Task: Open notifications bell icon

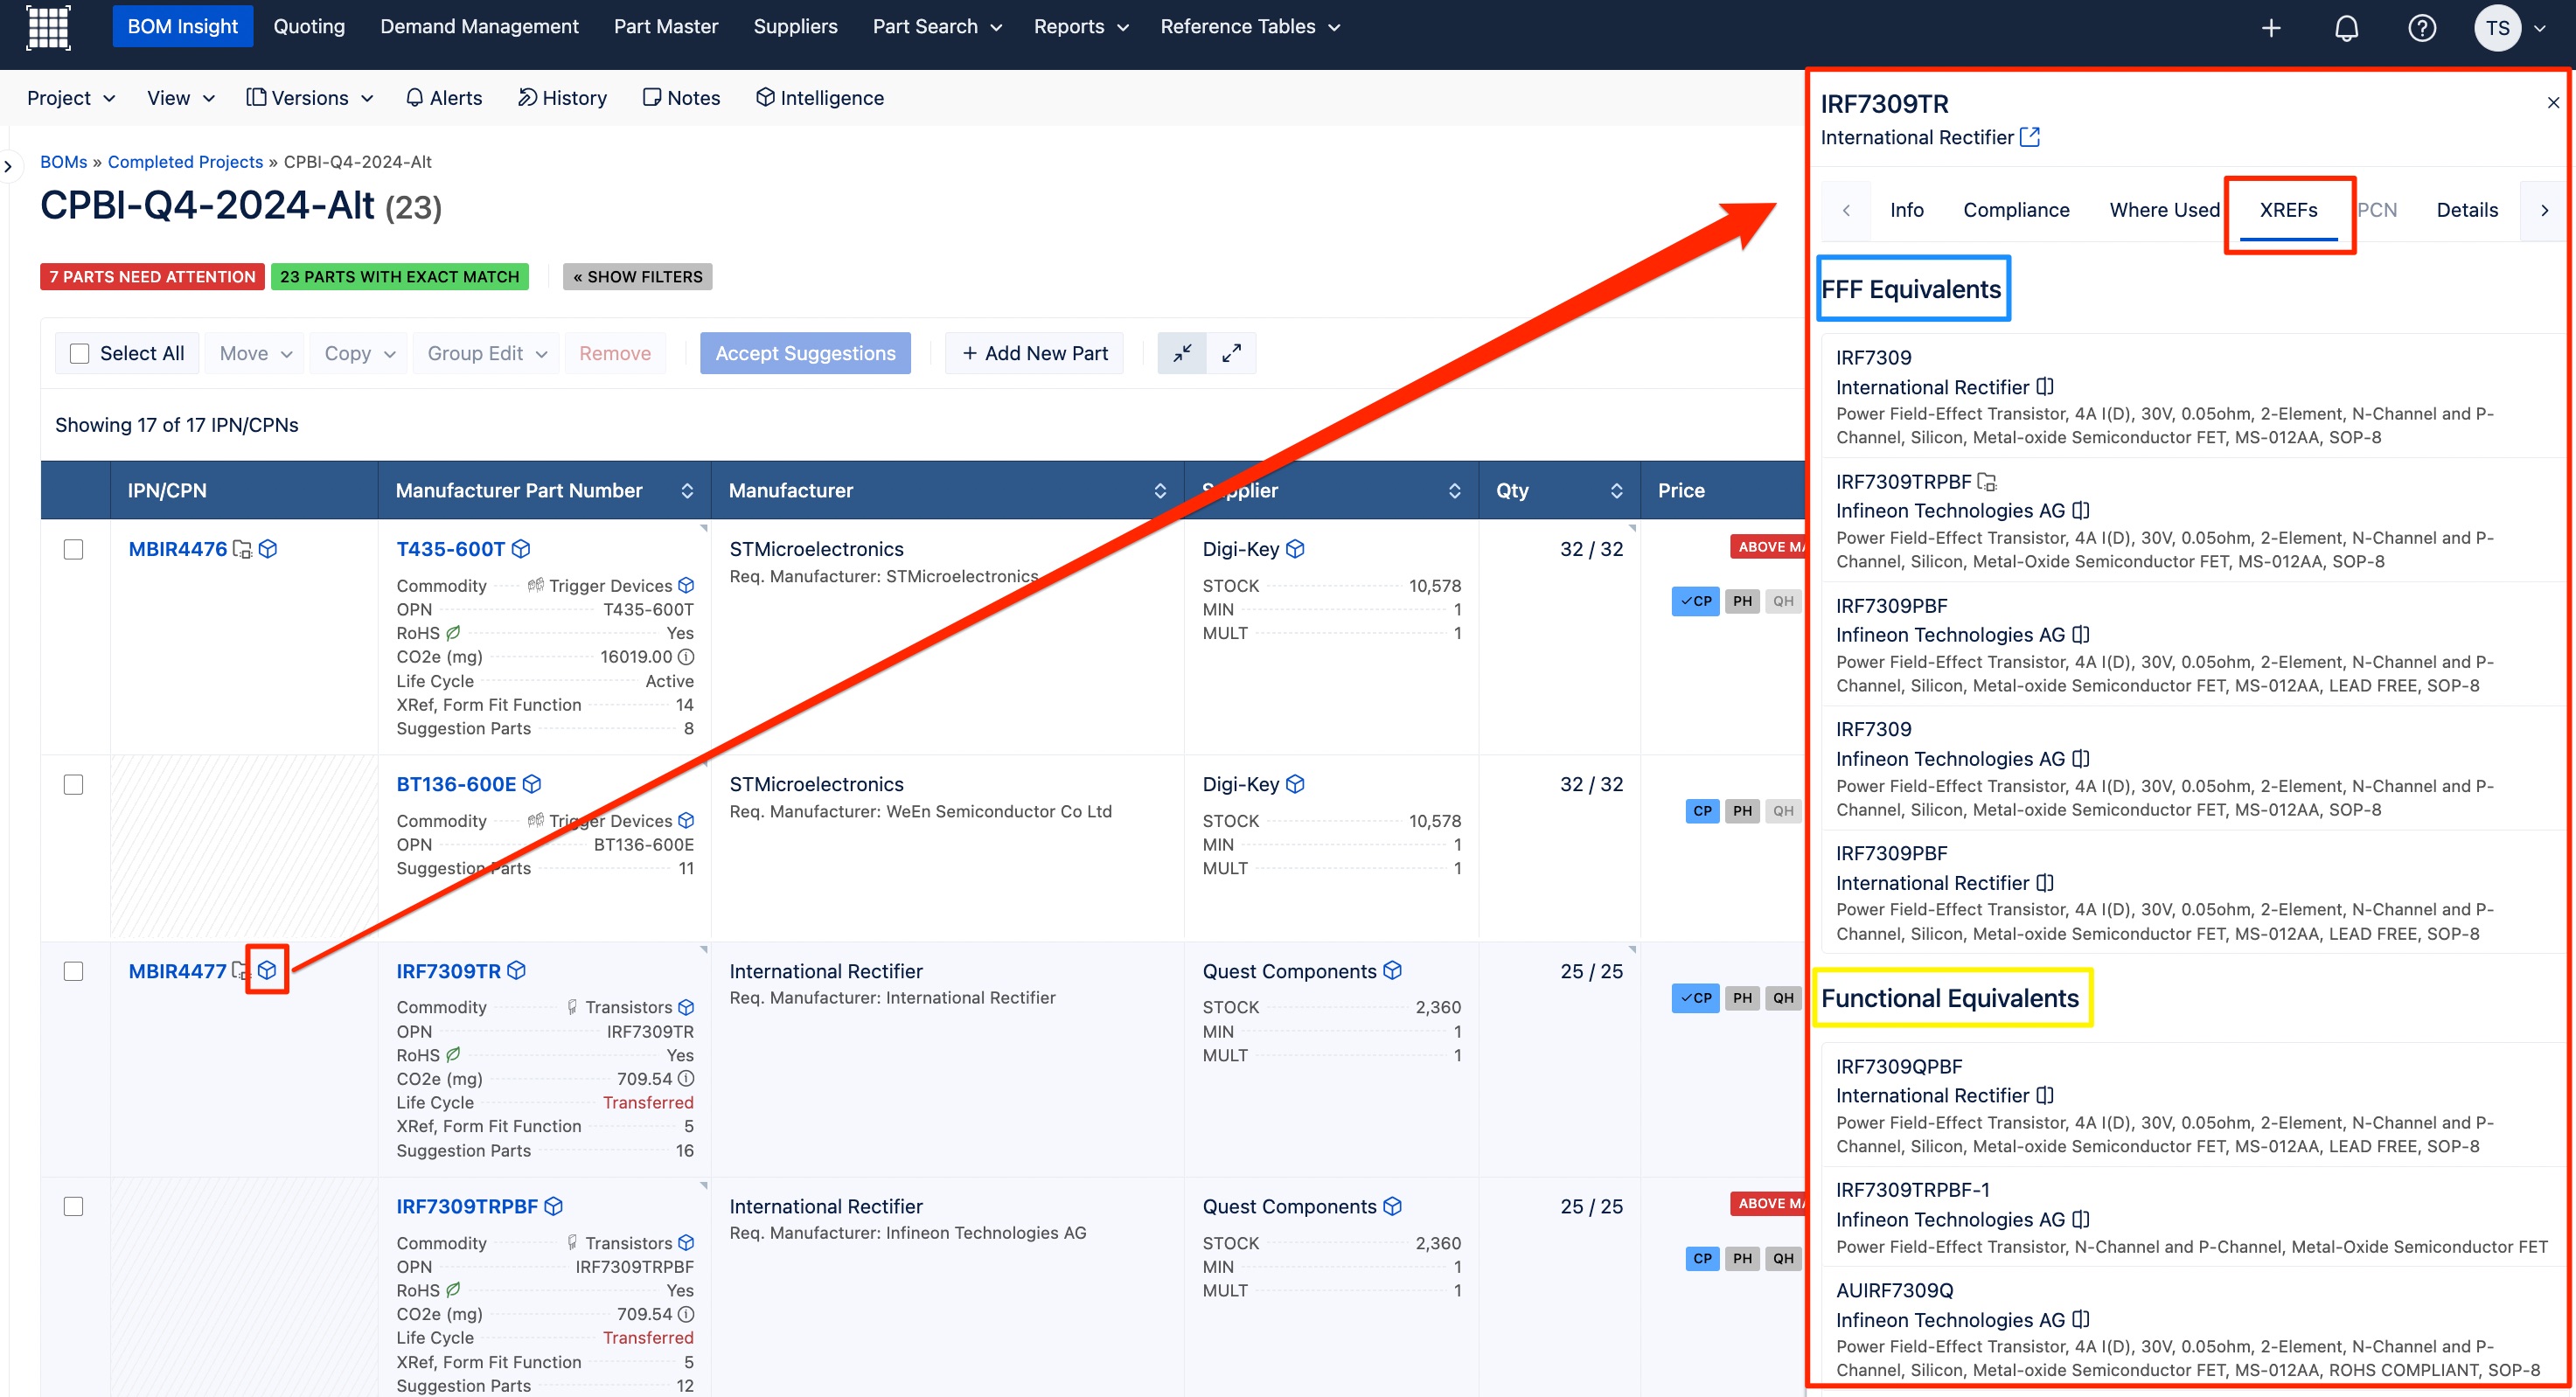Action: pyautogui.click(x=2346, y=28)
